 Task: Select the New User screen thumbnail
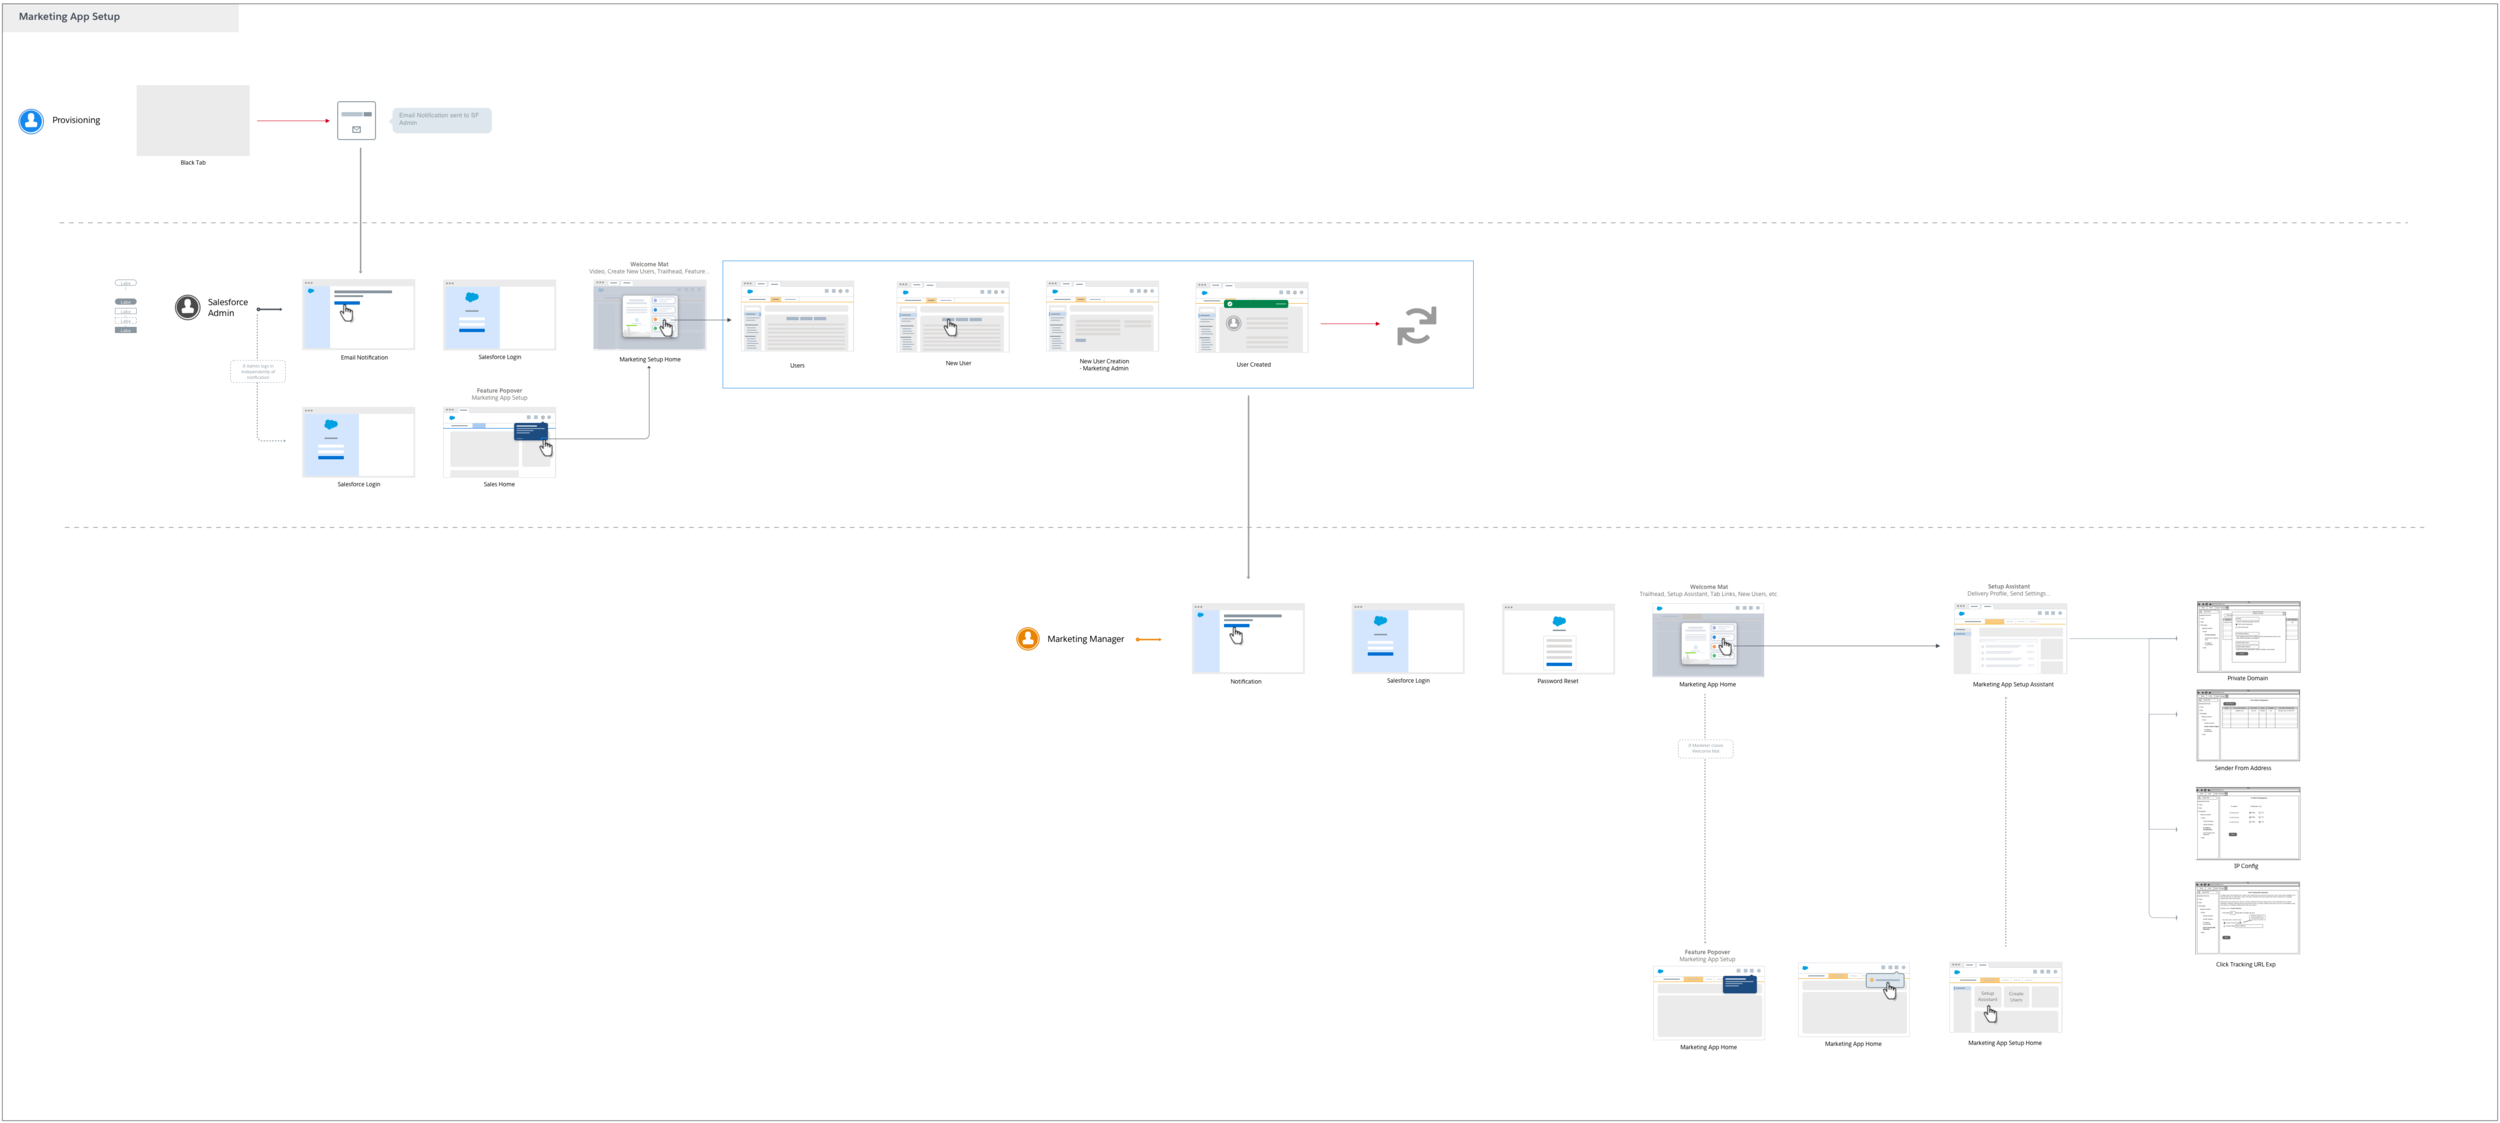[x=952, y=317]
